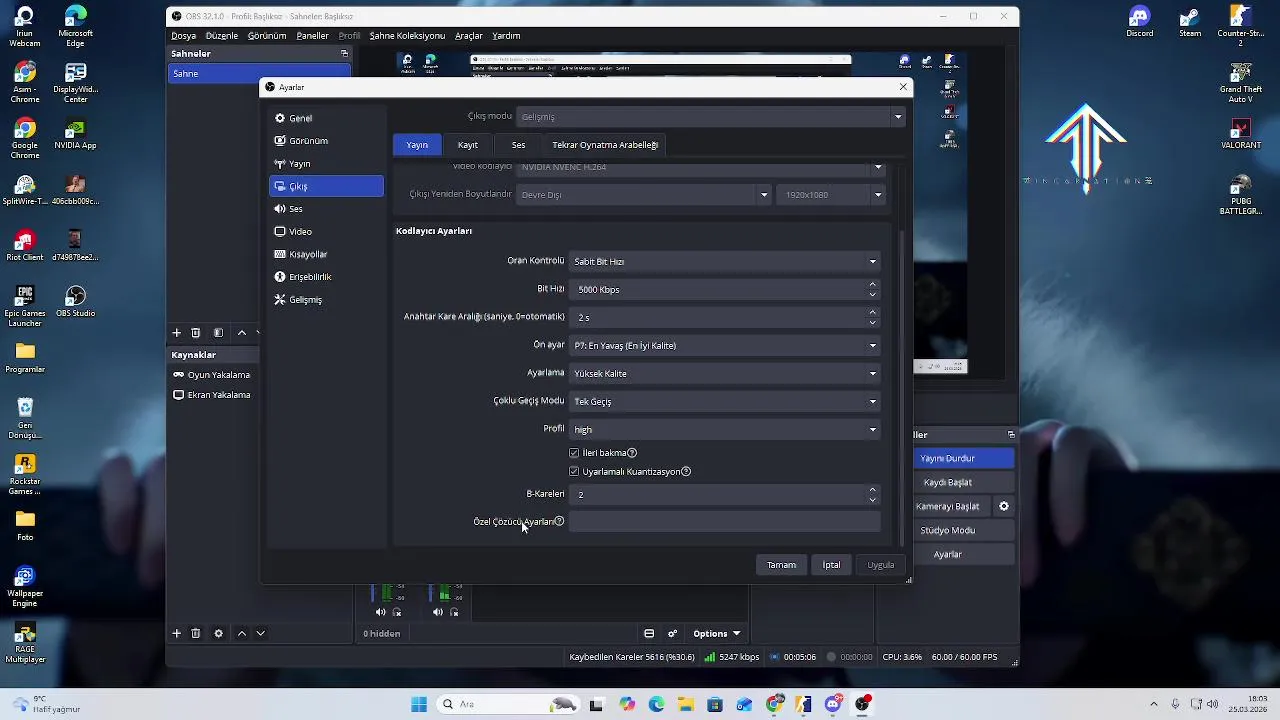Viewport: 1280px width, 720px height.
Task: Open Çıkışı Yeniden Boyutlandır dropdown
Action: tap(644, 195)
